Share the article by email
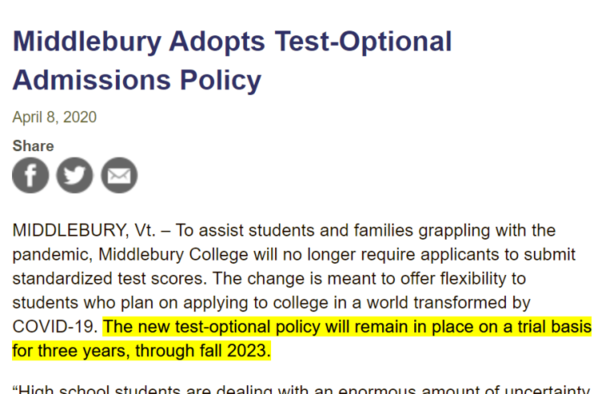This screenshot has height=394, width=600. click(x=119, y=175)
